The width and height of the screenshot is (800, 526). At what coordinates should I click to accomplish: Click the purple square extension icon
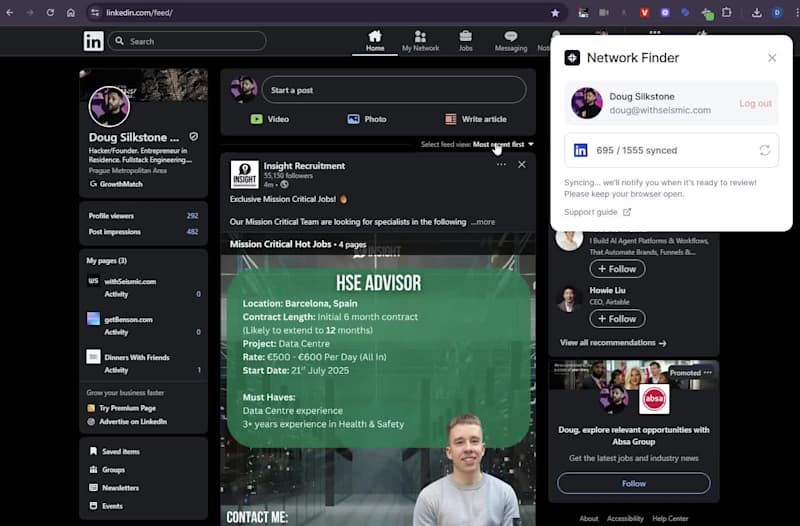(665, 13)
